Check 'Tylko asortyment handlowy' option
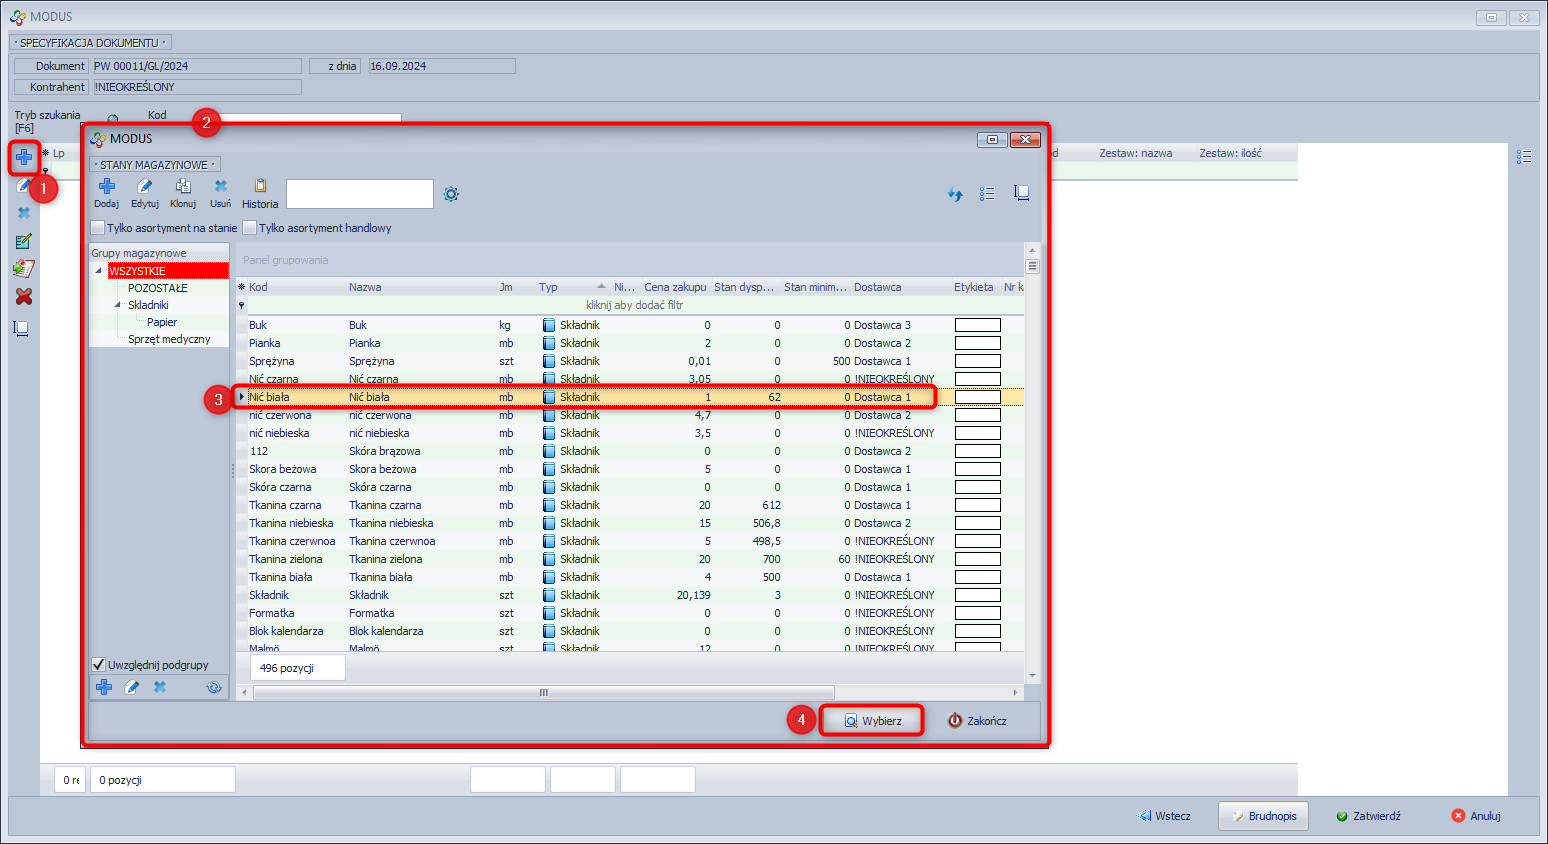The image size is (1548, 844). (x=250, y=228)
